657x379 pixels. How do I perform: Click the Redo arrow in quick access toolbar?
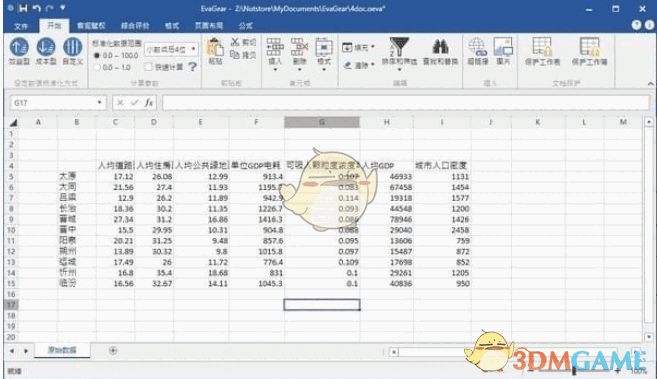pyautogui.click(x=50, y=8)
